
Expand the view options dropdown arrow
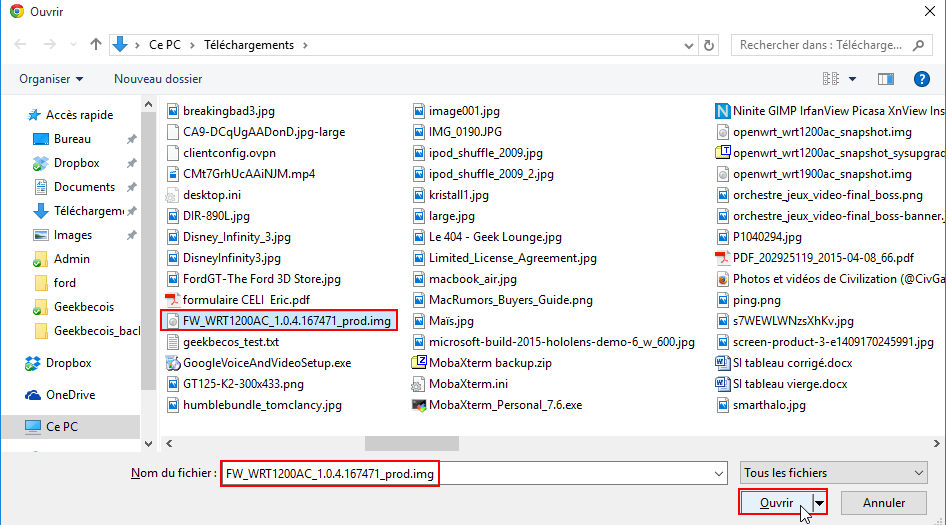853,79
